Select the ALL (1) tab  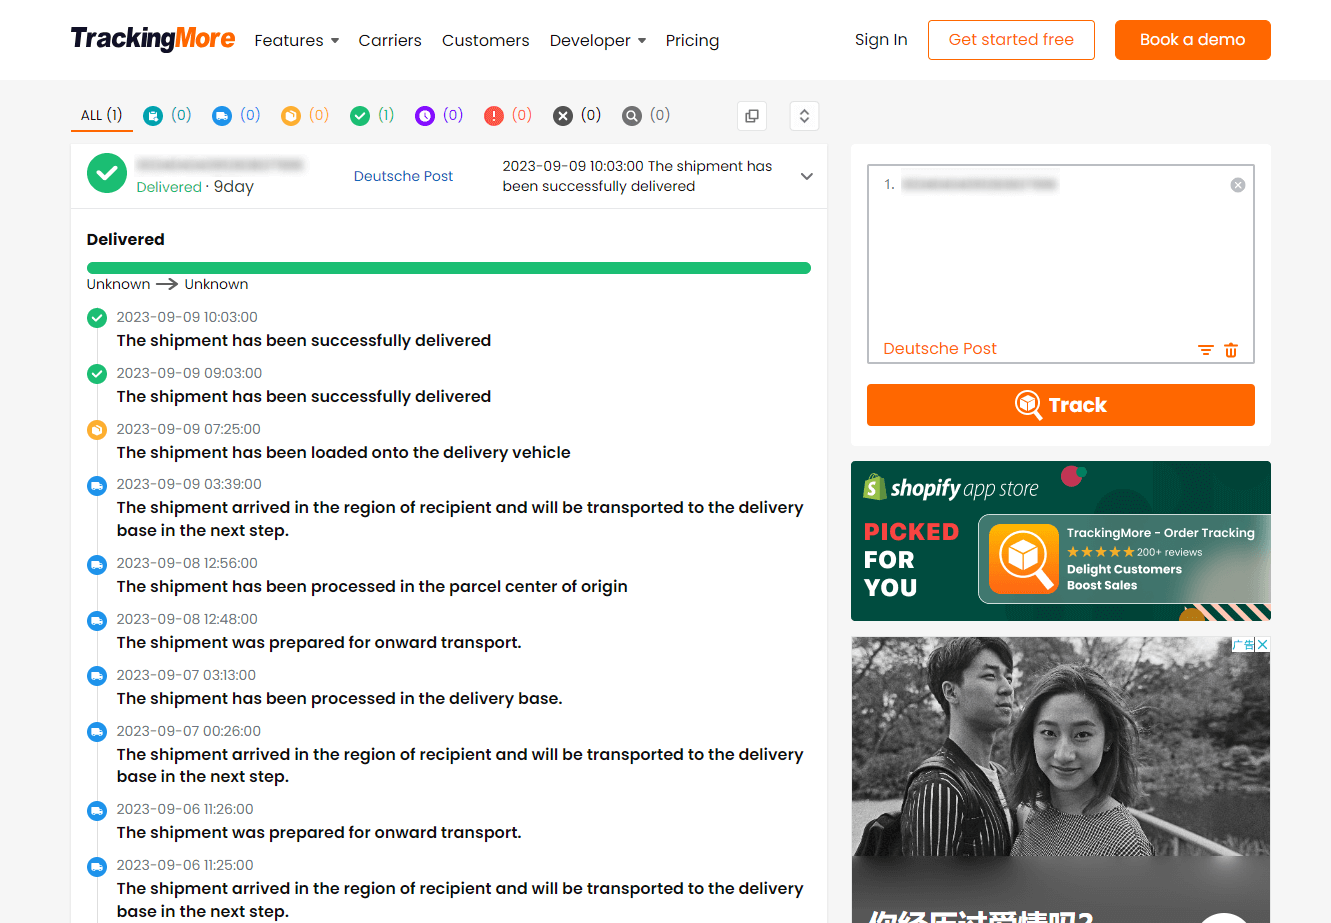point(101,116)
